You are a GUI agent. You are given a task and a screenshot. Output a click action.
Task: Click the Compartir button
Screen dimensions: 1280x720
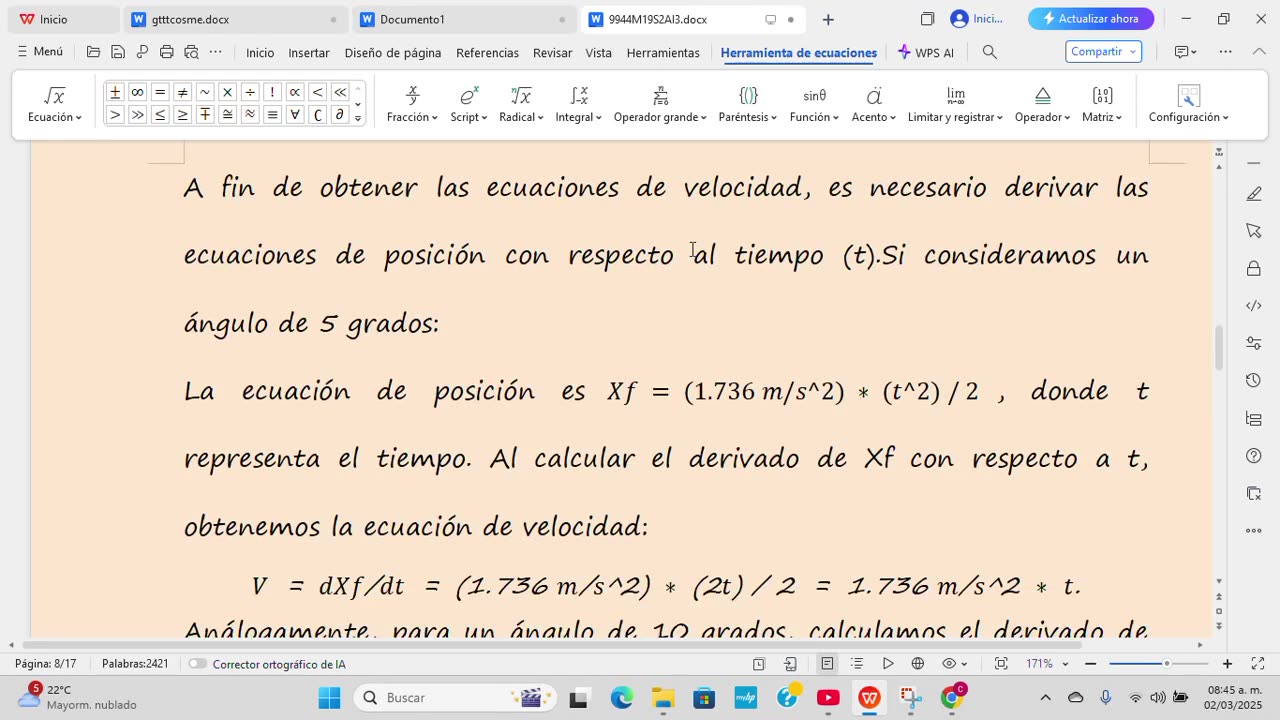[1103, 52]
